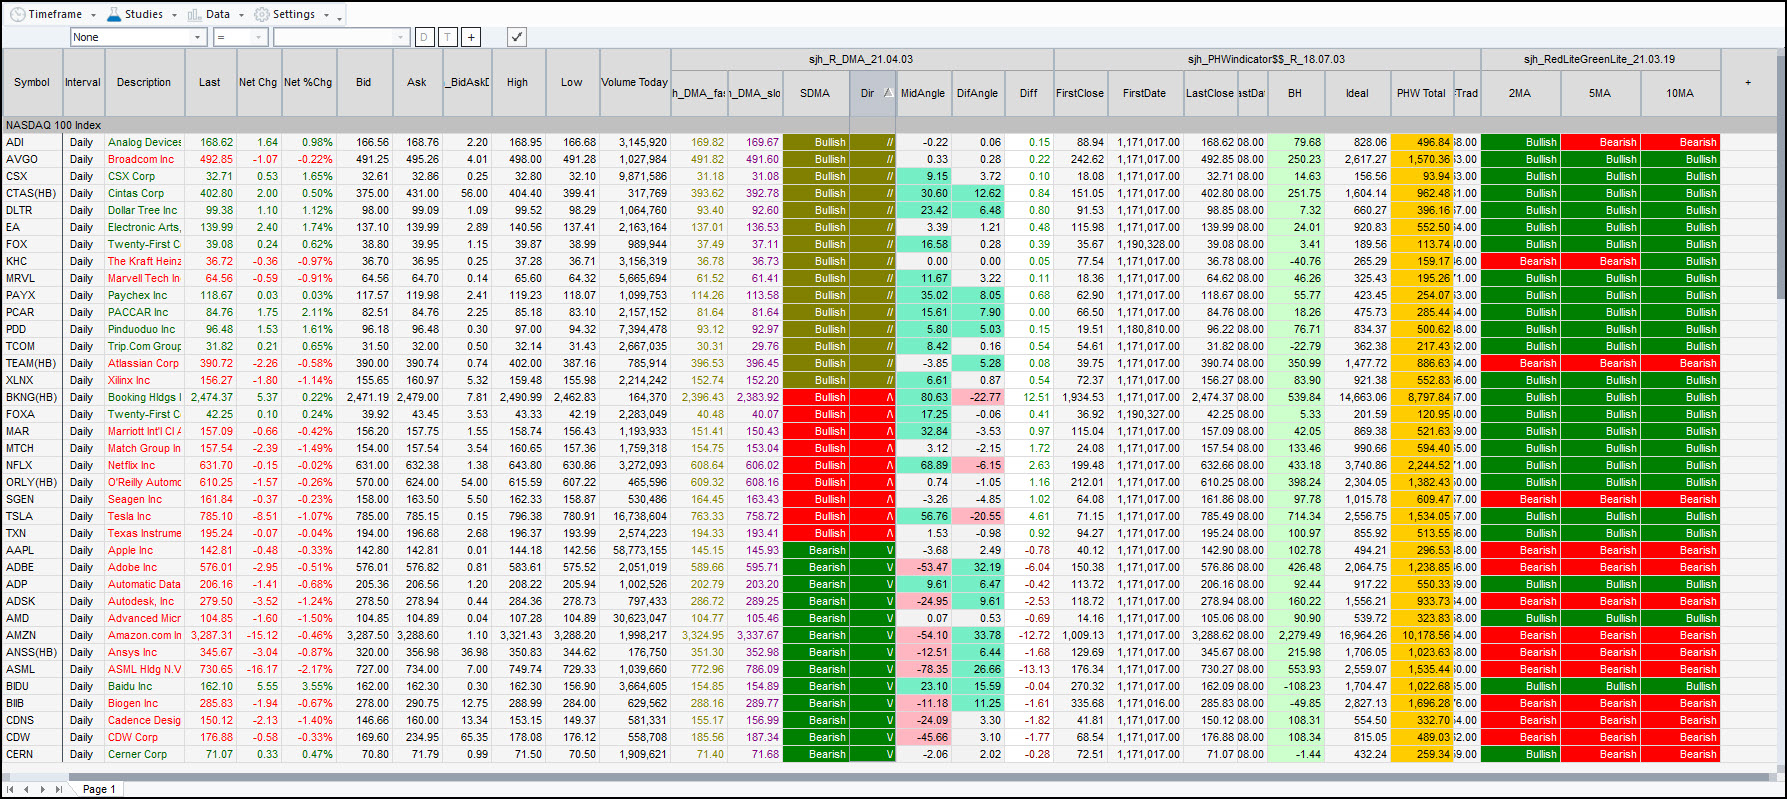Click the 'T' filter button
This screenshot has width=1787, height=799.
click(448, 37)
